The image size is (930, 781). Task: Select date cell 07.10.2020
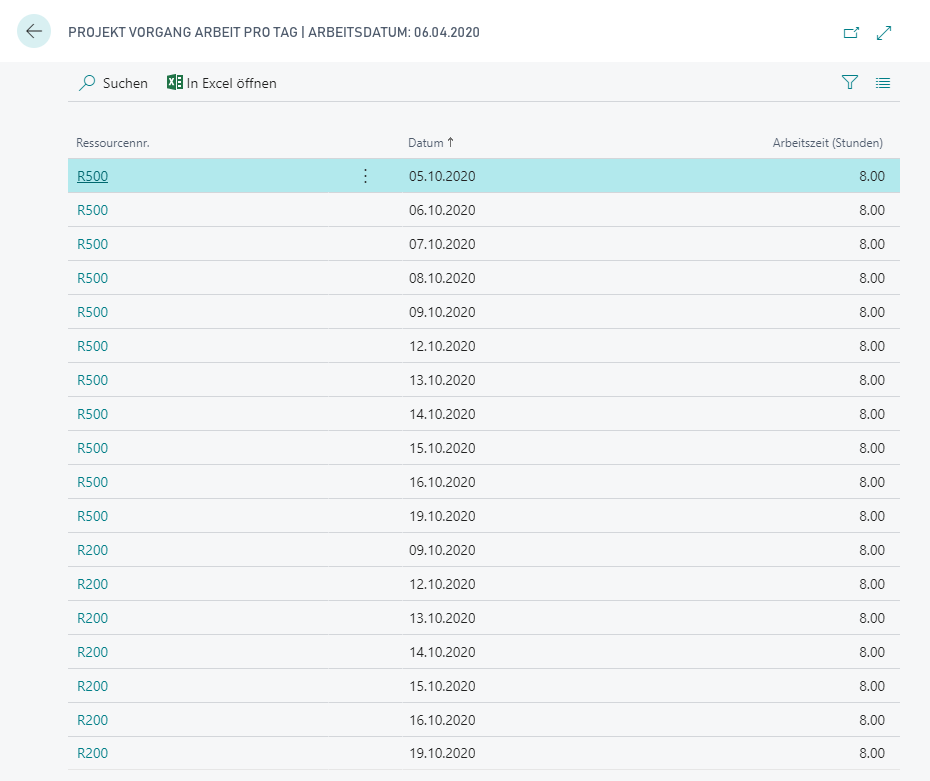pyautogui.click(x=442, y=244)
